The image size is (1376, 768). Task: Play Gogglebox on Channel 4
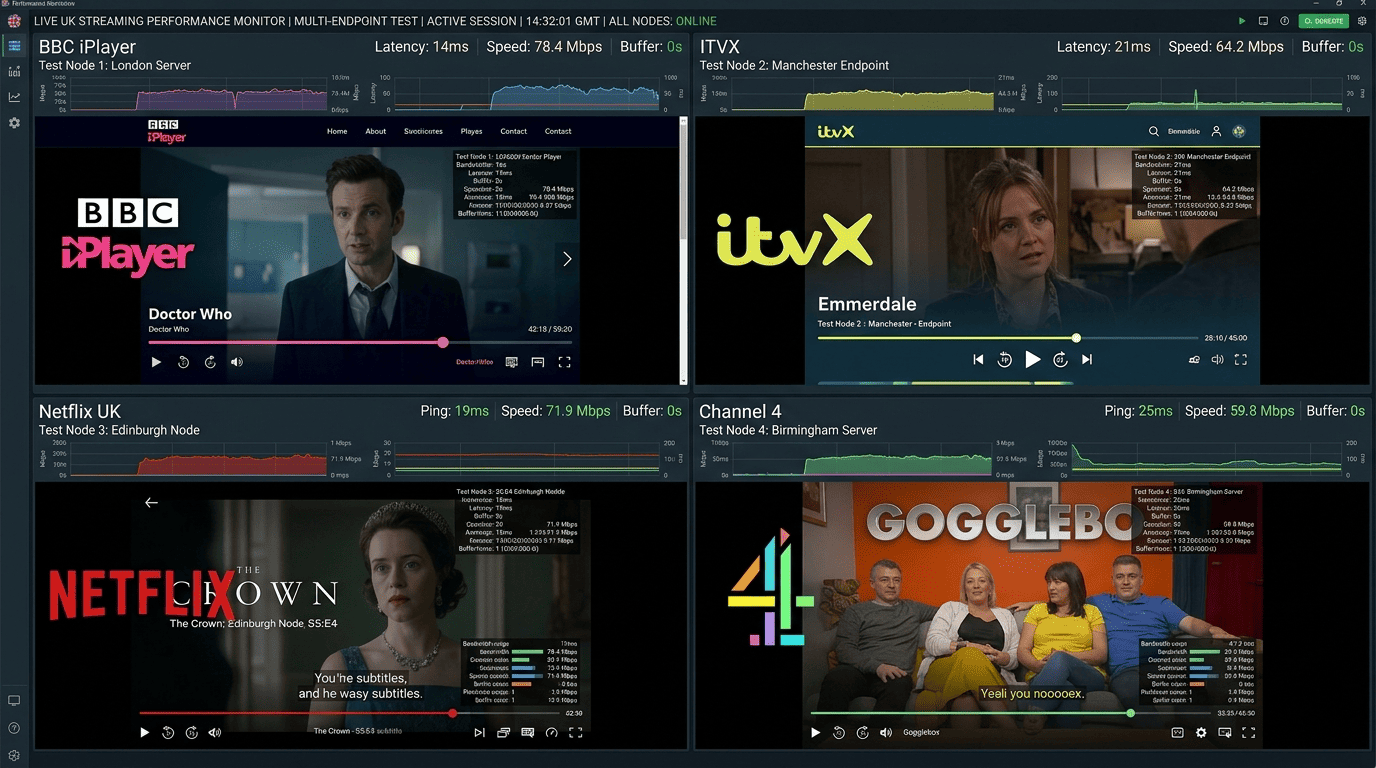[815, 733]
